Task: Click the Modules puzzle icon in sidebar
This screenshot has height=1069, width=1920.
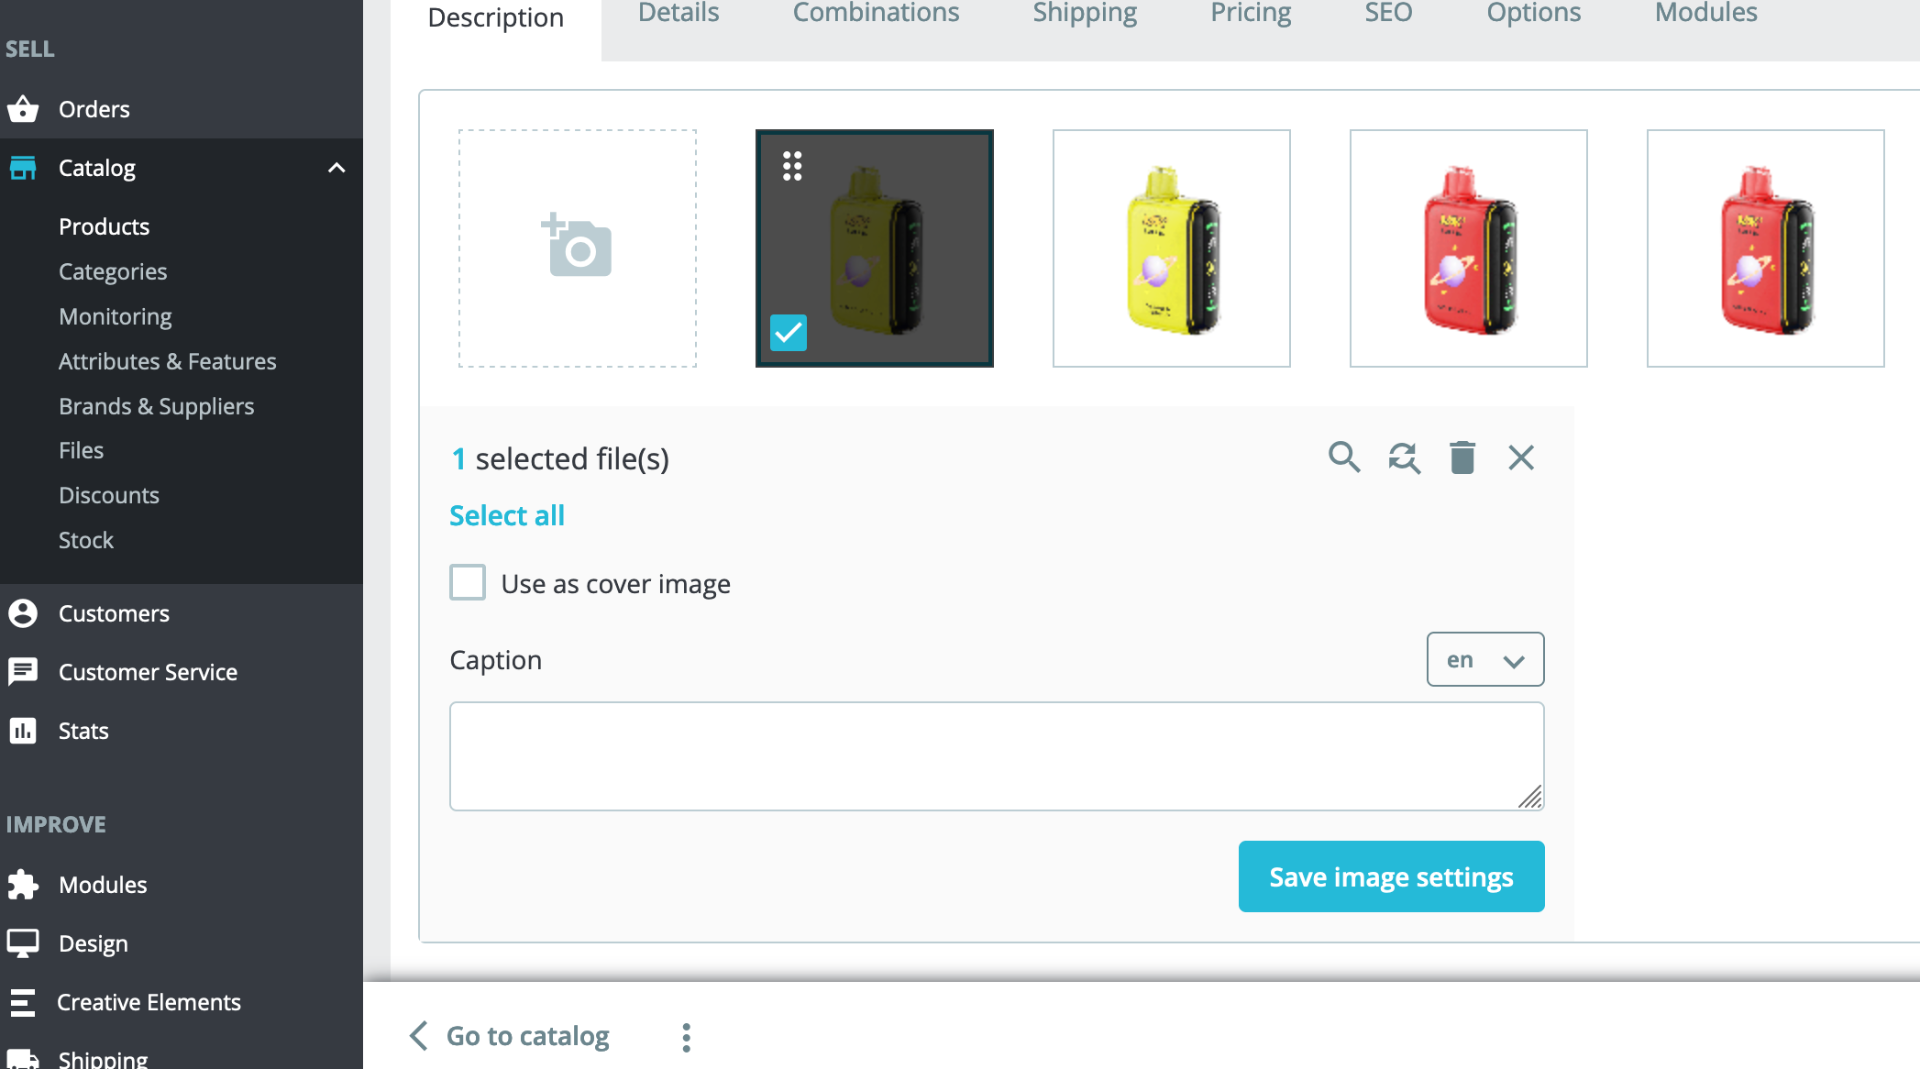Action: [23, 885]
